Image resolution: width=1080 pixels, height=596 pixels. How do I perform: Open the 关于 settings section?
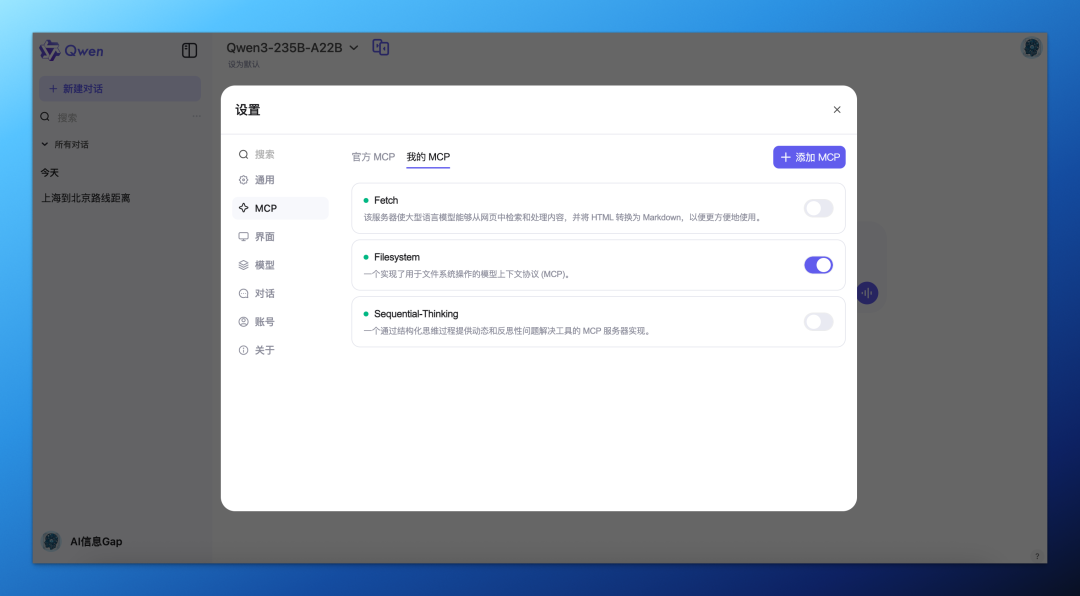(280, 350)
